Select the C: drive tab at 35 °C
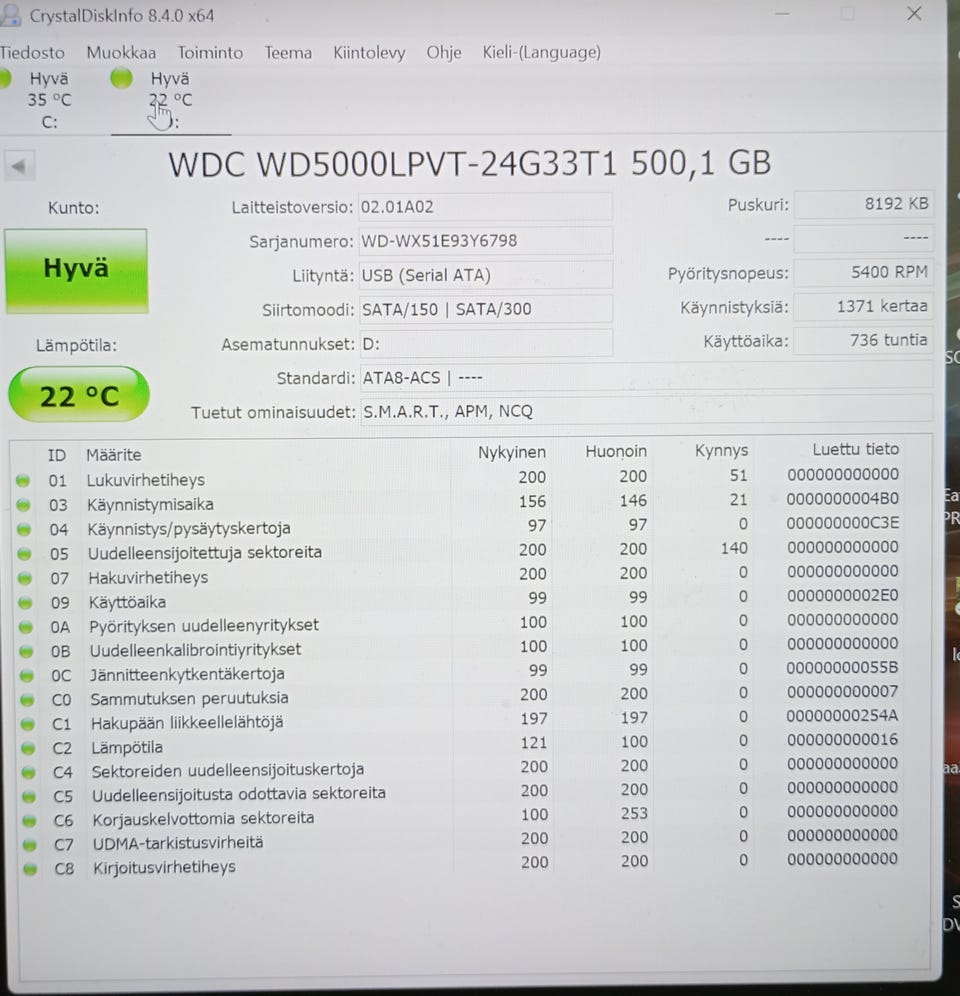960x996 pixels. pos(49,100)
